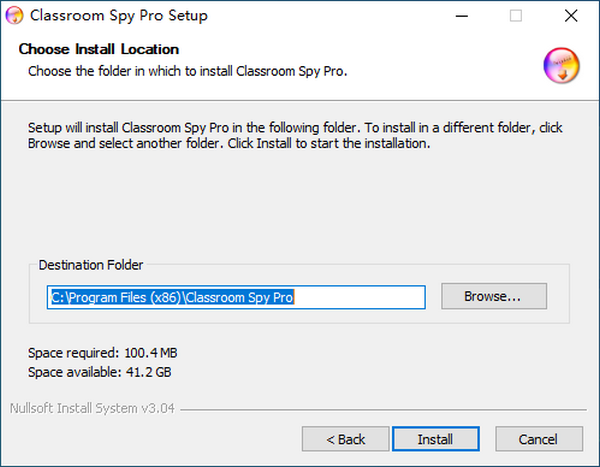Click the "Space available: 41.2 GB" text

(101, 372)
